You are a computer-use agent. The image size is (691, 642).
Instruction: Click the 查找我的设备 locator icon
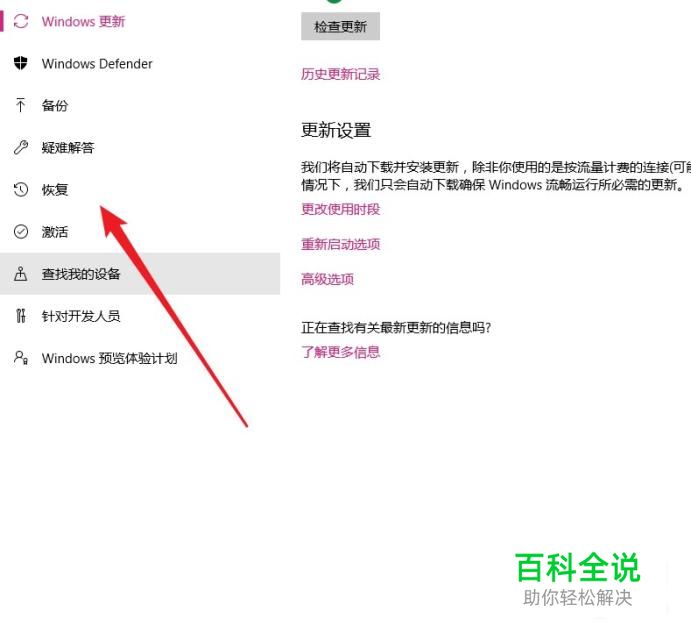tap(21, 274)
